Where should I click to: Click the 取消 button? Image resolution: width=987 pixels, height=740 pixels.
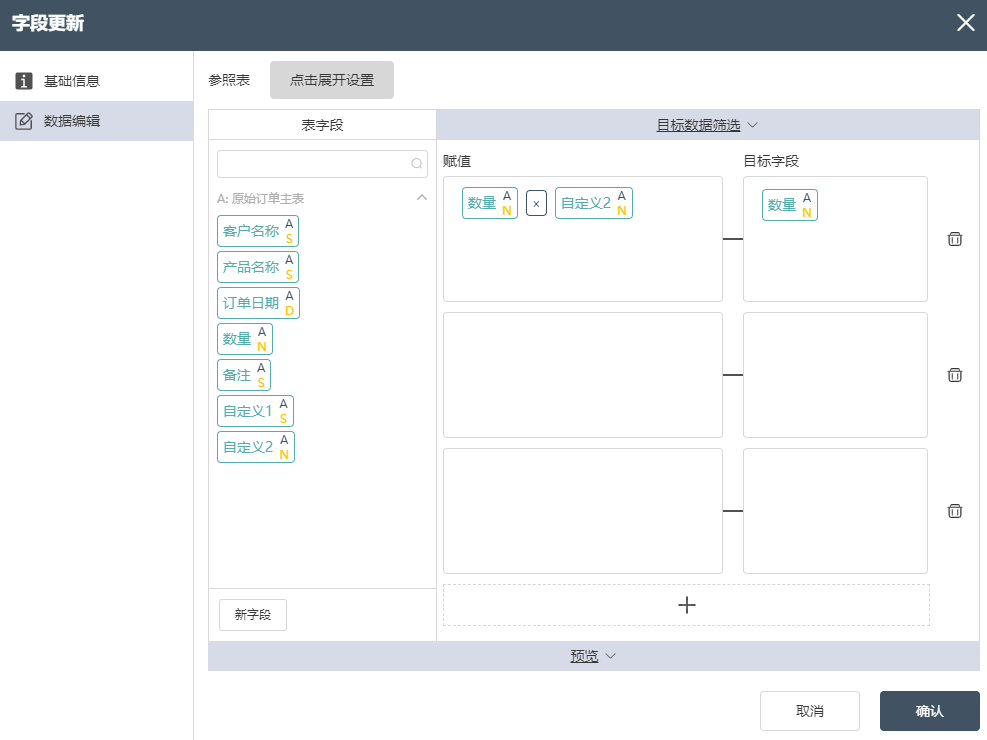pyautogui.click(x=809, y=711)
